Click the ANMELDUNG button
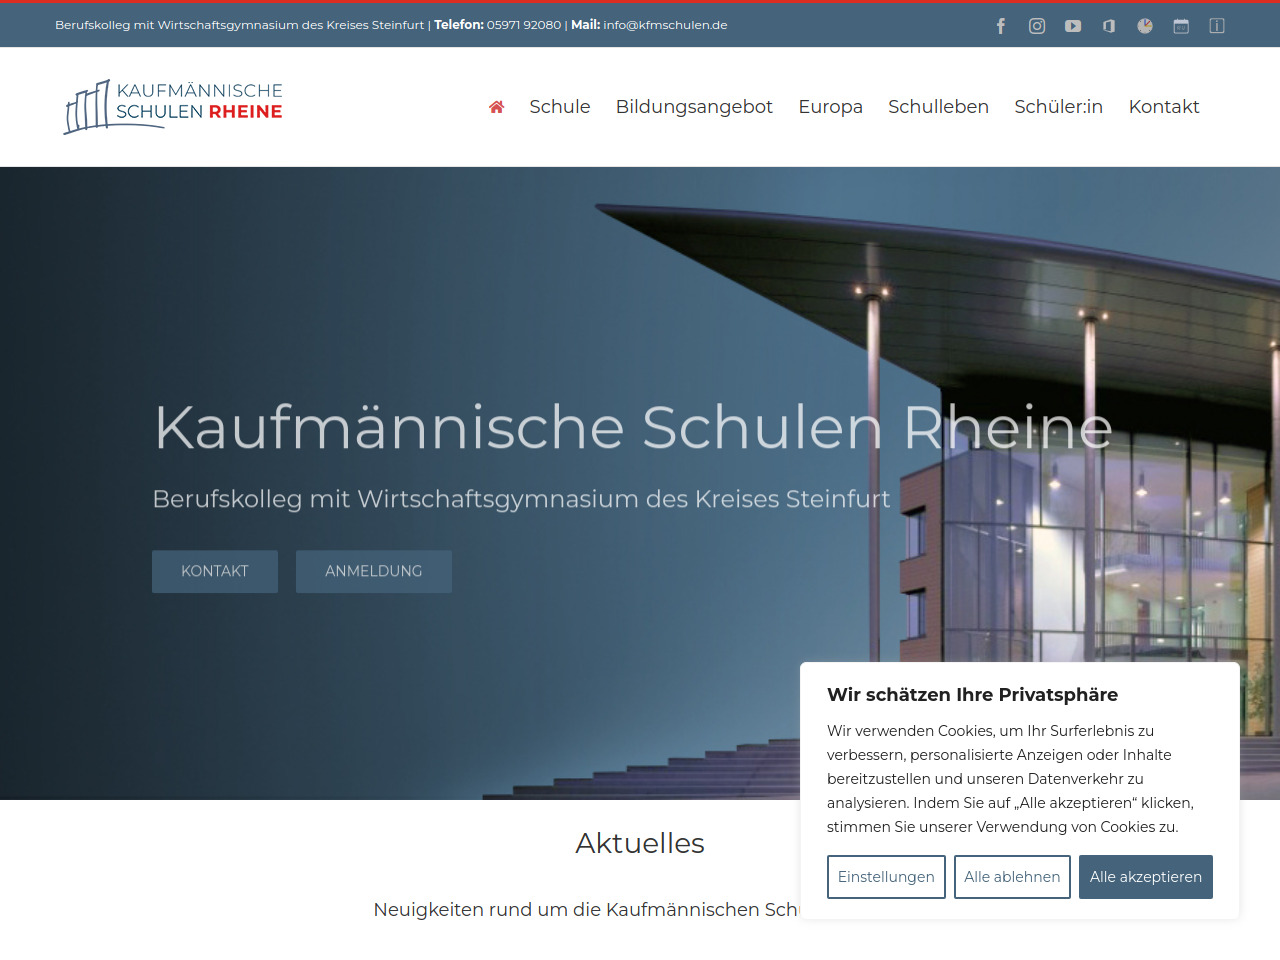 (374, 571)
